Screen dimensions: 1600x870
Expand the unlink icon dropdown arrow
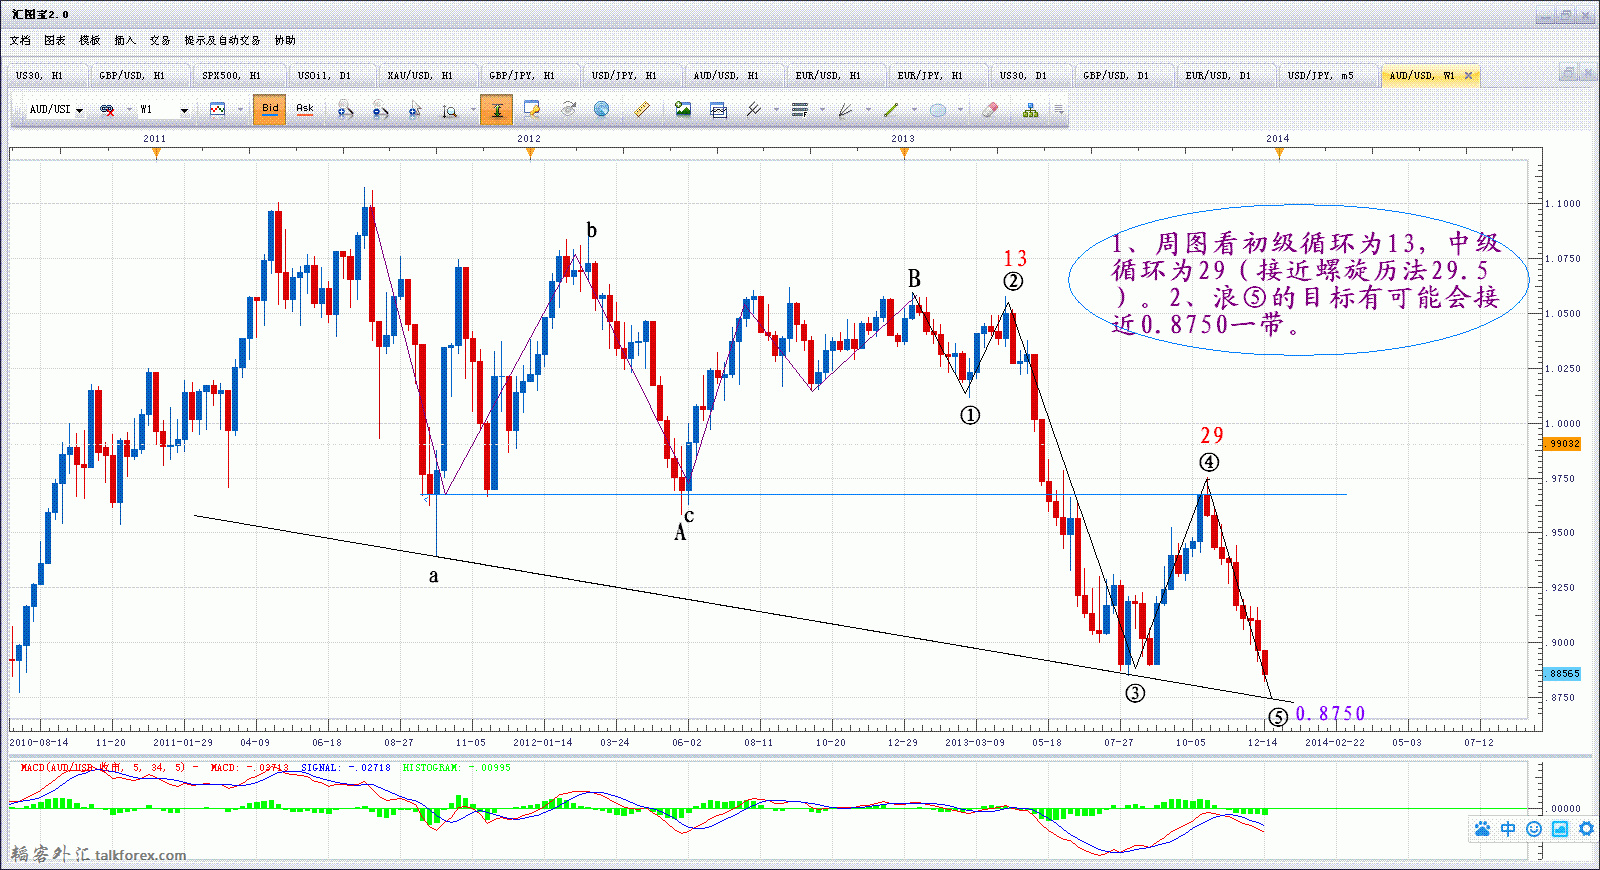pos(128,110)
